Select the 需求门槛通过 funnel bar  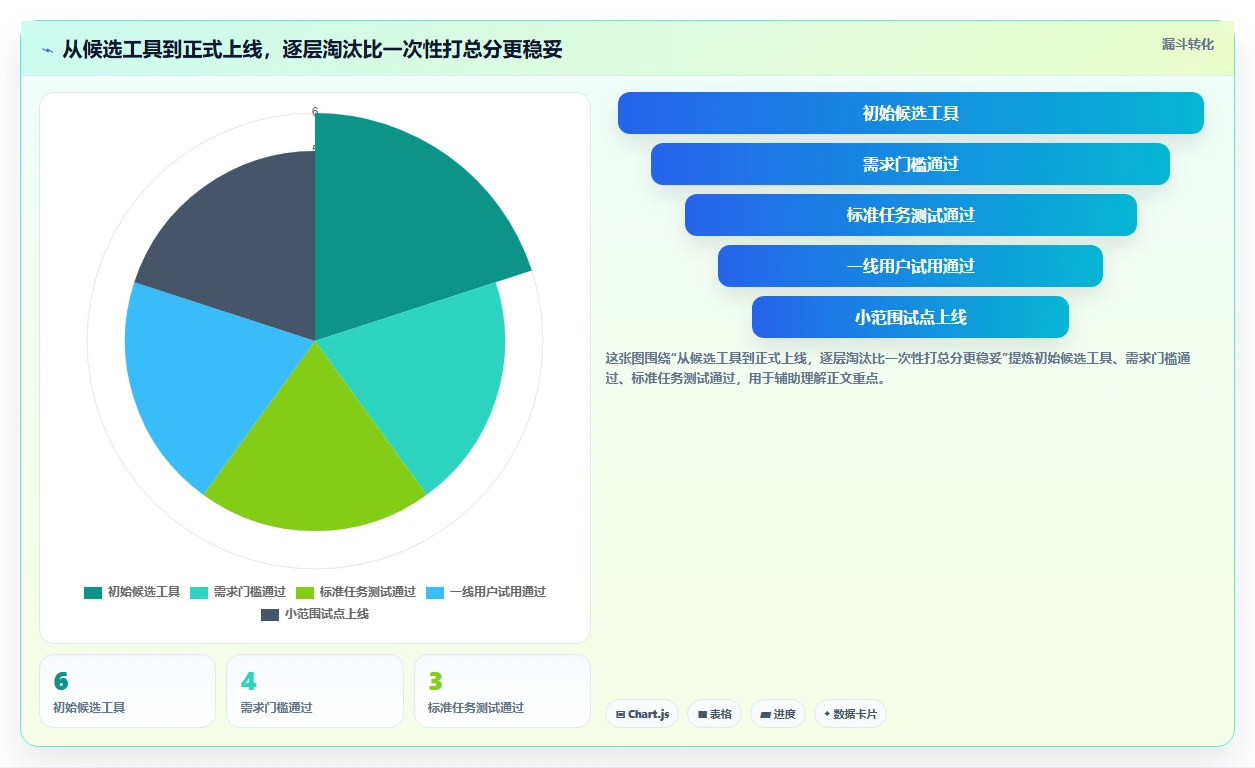click(911, 164)
